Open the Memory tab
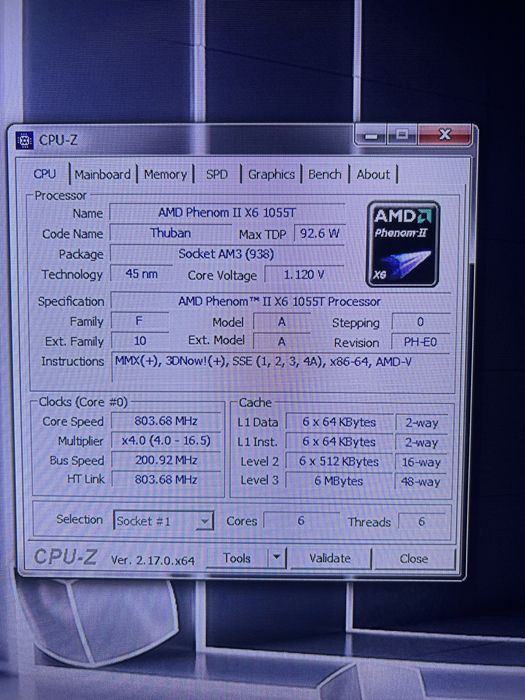 (x=165, y=174)
